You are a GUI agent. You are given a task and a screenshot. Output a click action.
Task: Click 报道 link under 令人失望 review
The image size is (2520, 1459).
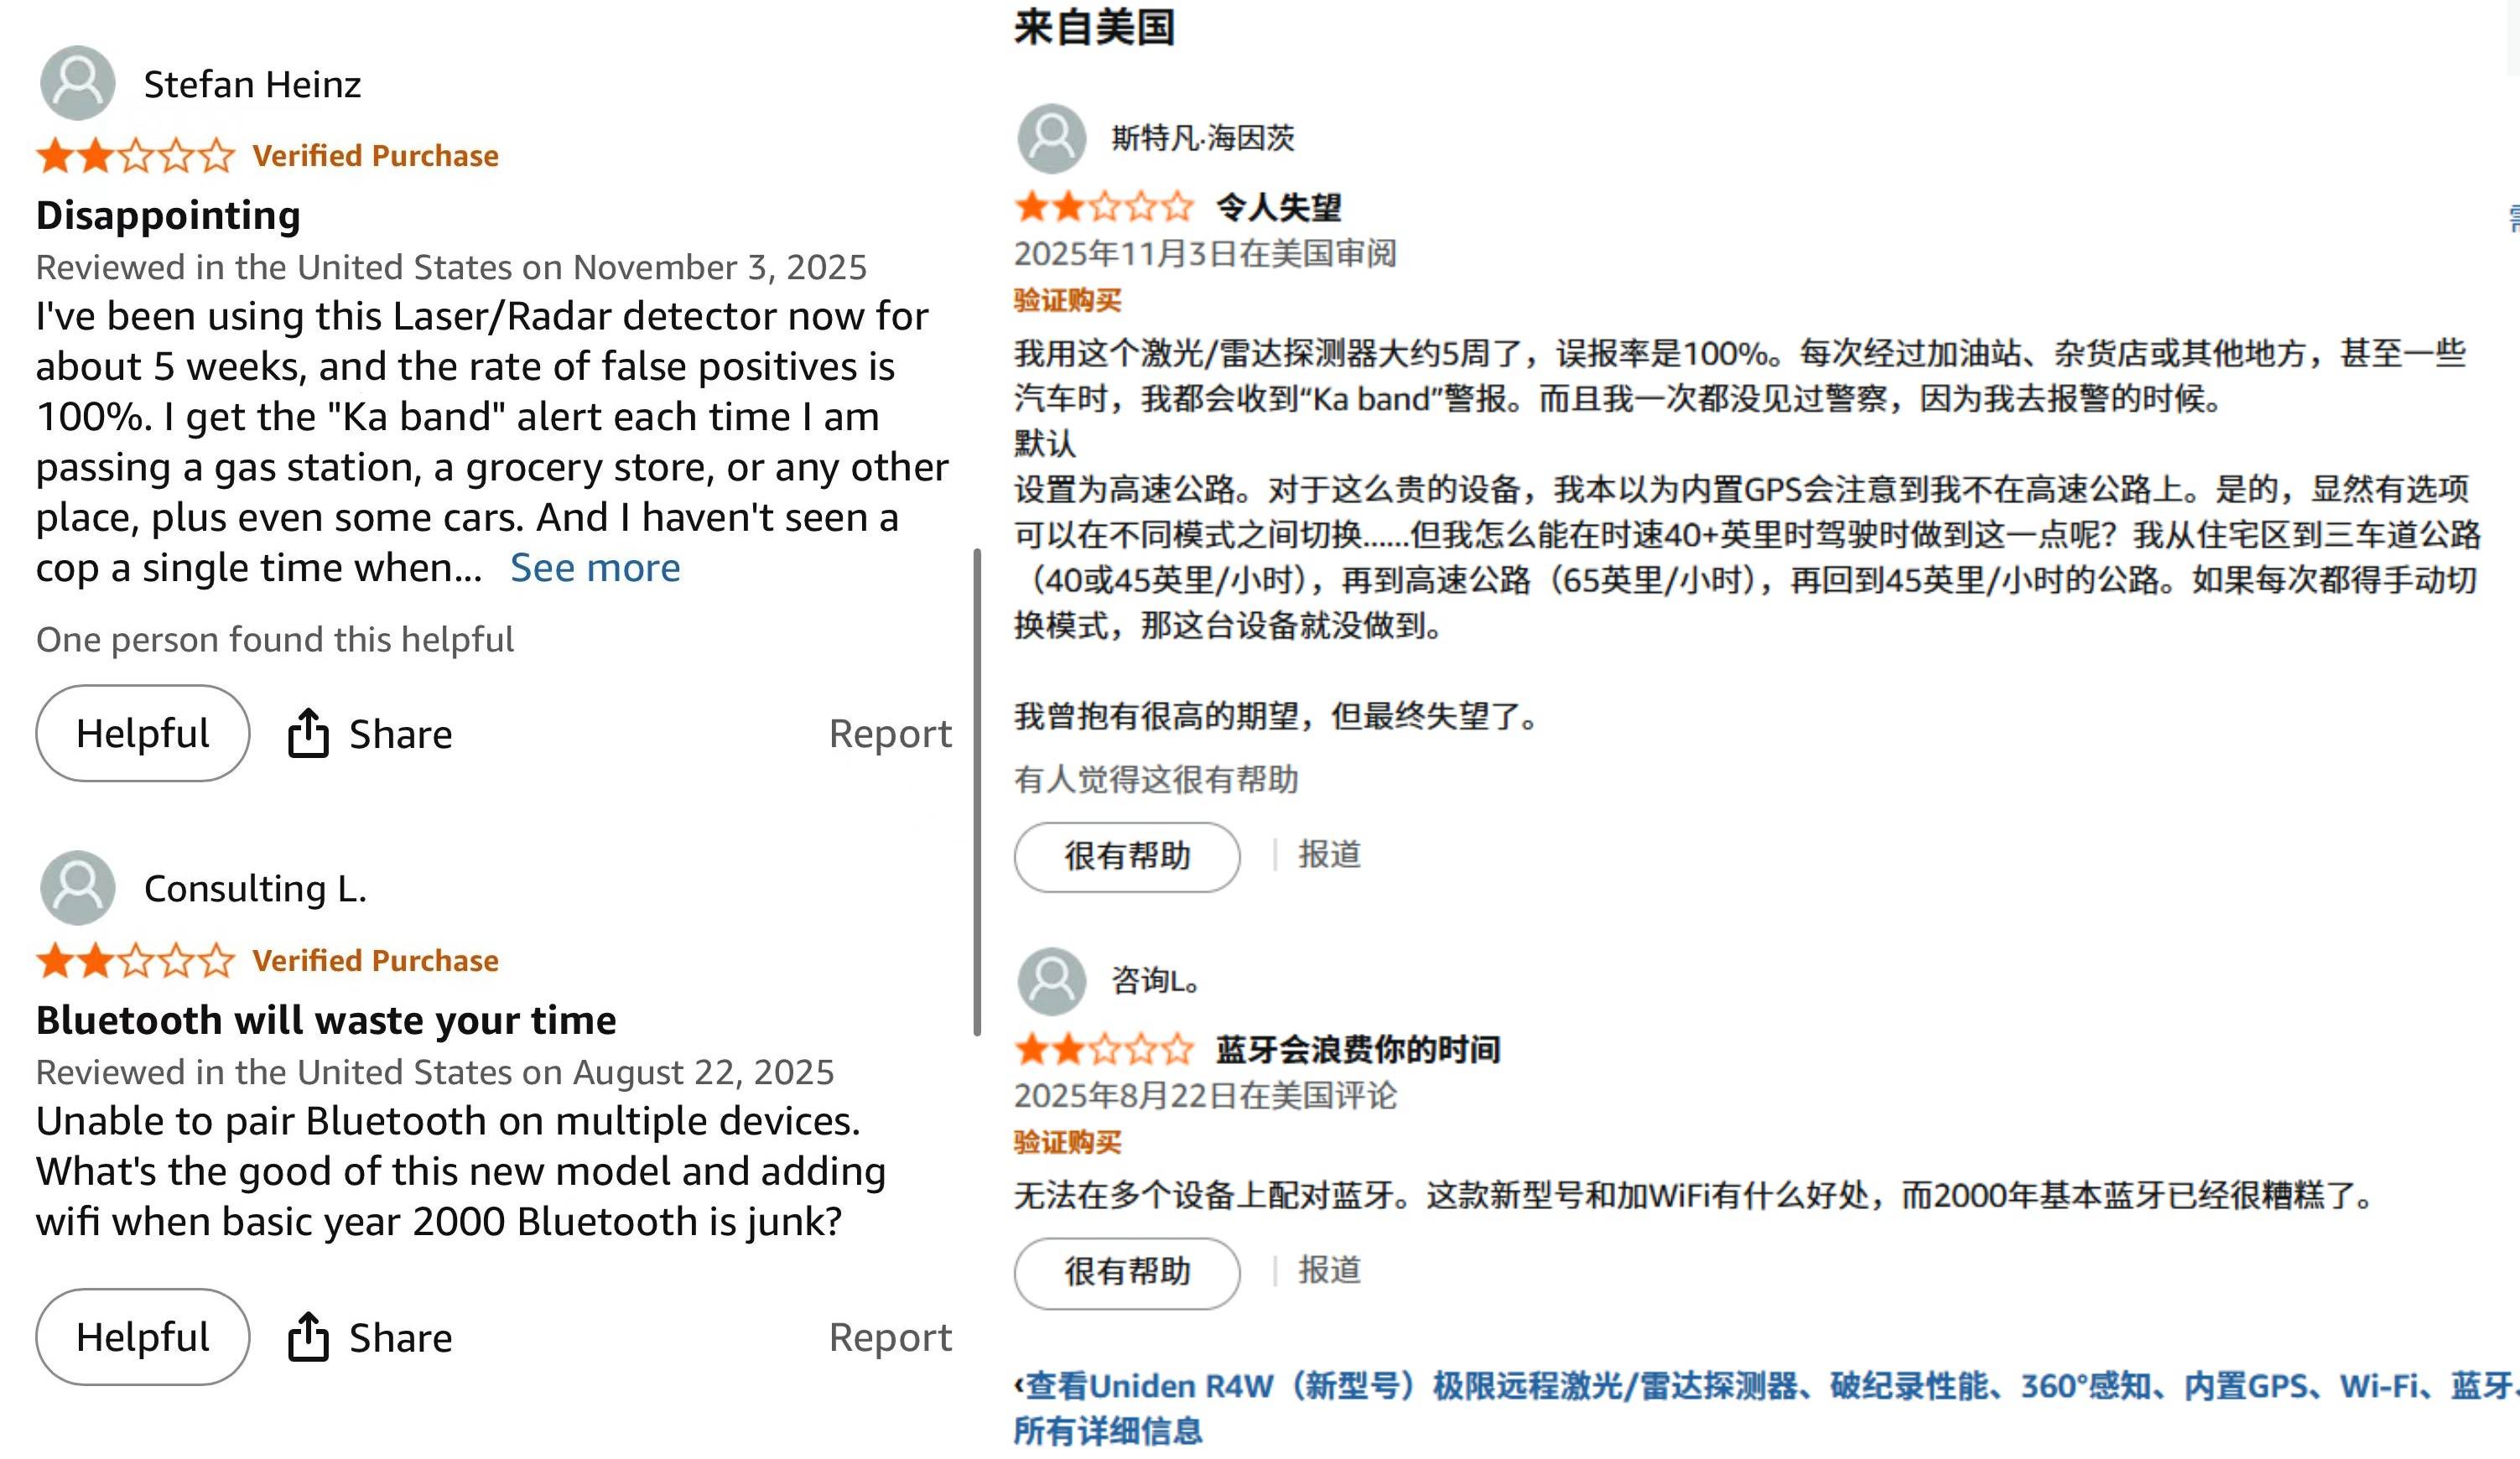(x=1329, y=854)
